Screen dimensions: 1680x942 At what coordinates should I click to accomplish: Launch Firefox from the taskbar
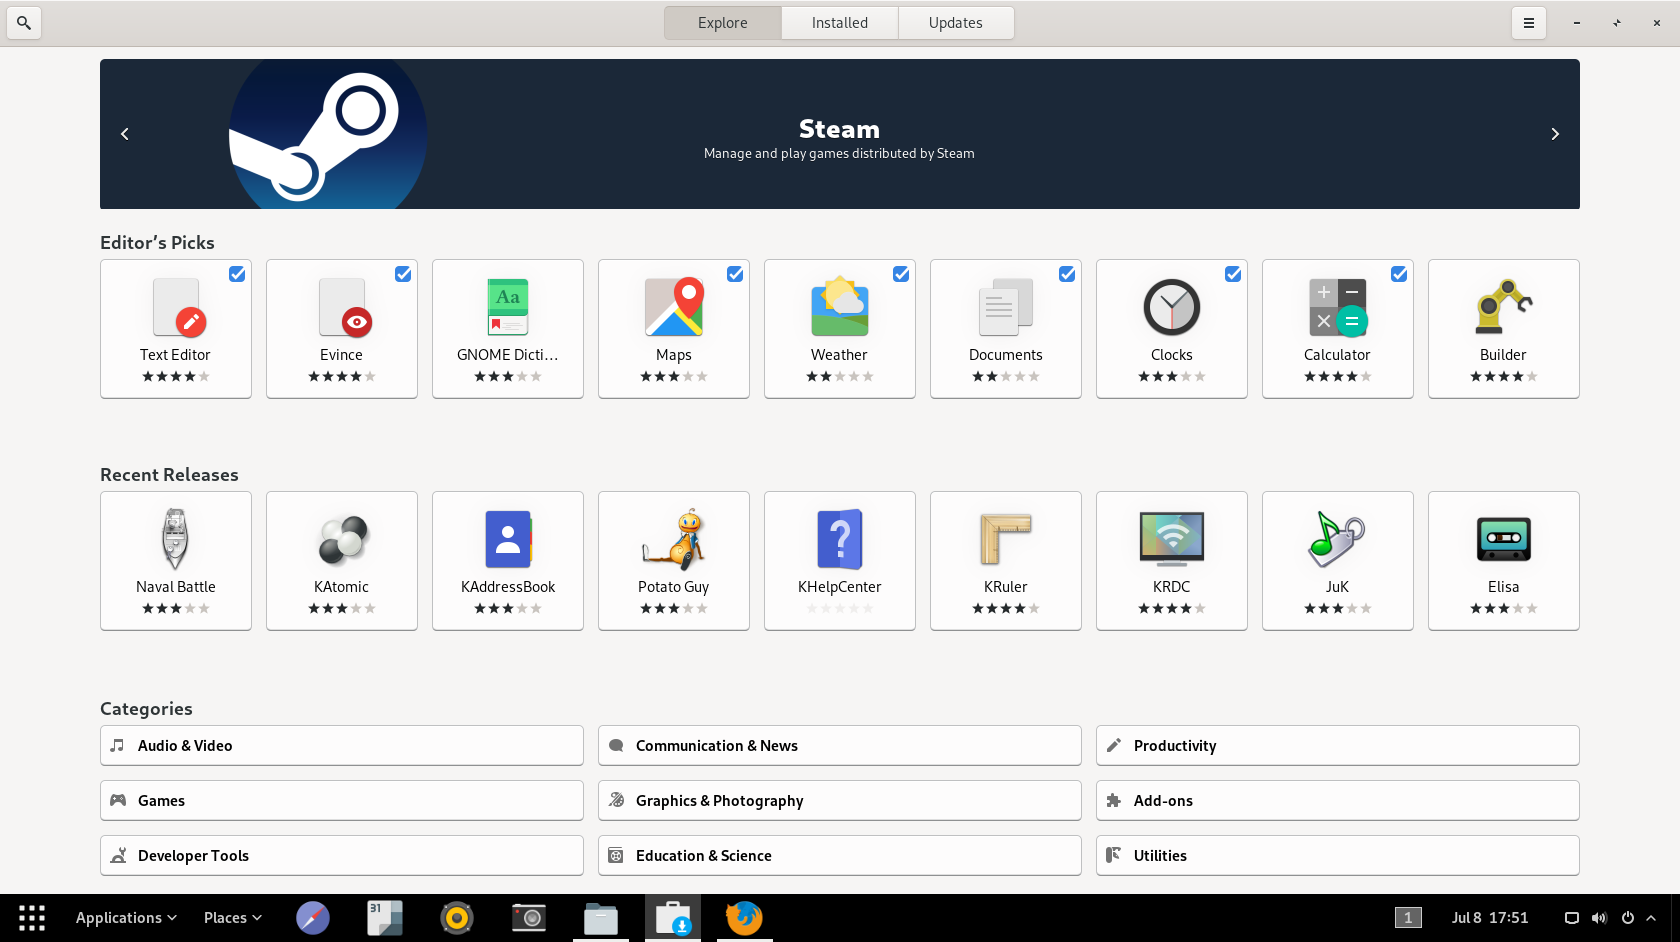(744, 918)
